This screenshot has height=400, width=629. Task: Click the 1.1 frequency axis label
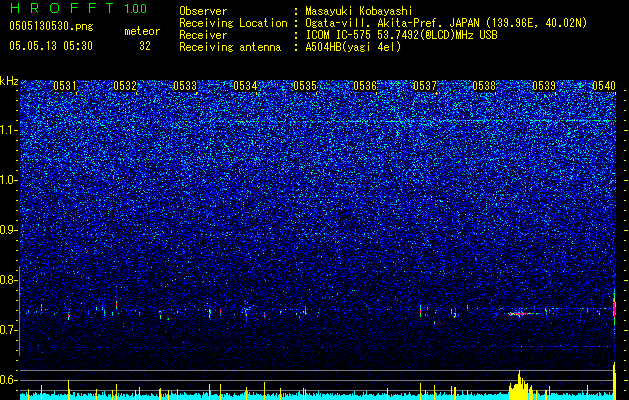[x=9, y=130]
